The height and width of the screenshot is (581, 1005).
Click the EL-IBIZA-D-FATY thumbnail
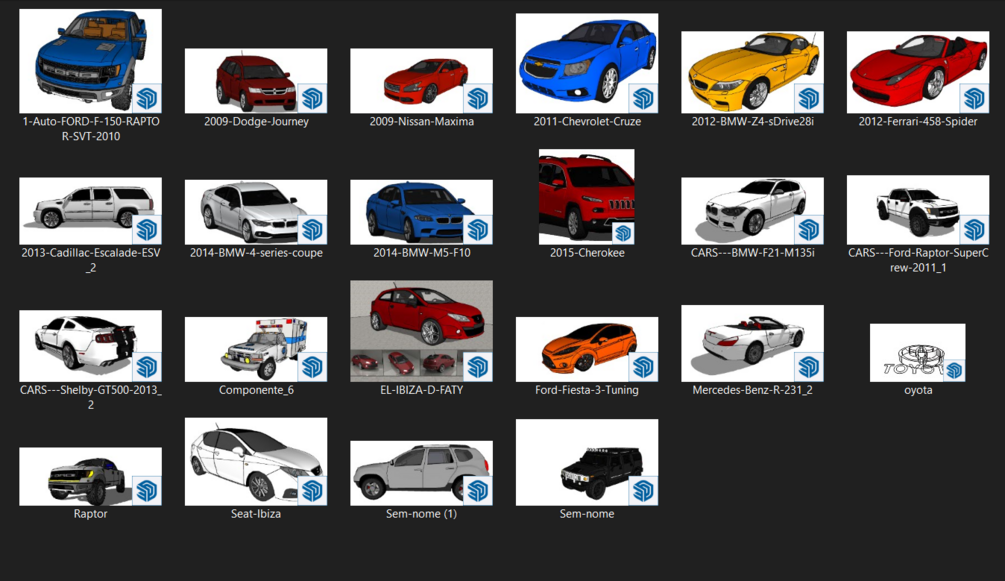pos(421,331)
